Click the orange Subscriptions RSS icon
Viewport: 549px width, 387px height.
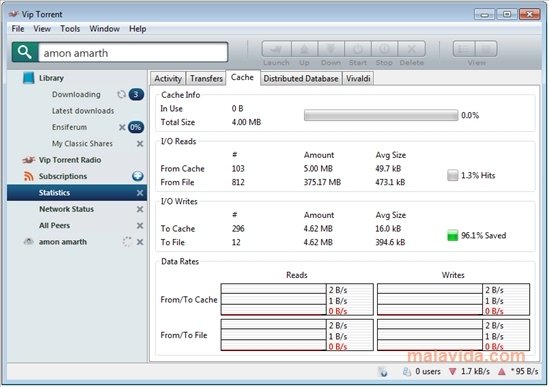click(29, 176)
